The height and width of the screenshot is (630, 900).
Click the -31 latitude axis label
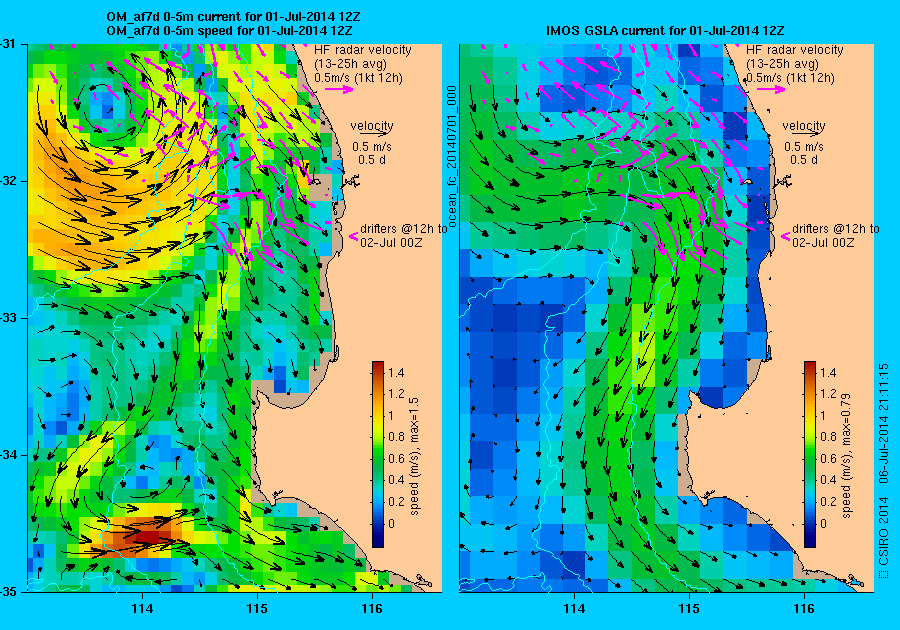8,44
